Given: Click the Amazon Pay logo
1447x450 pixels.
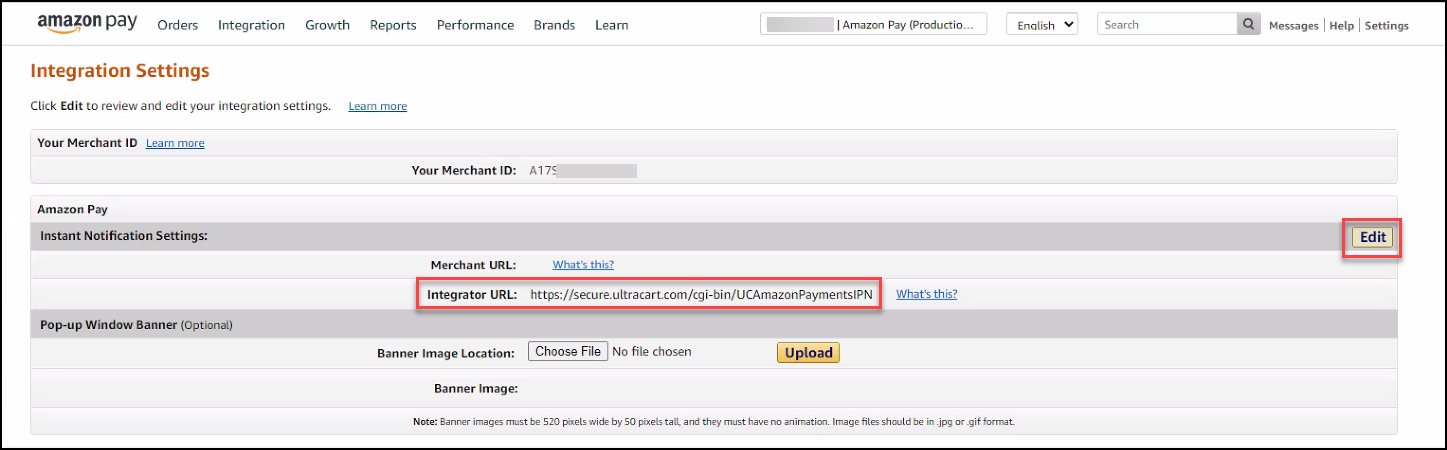Looking at the screenshot, I should [x=87, y=24].
